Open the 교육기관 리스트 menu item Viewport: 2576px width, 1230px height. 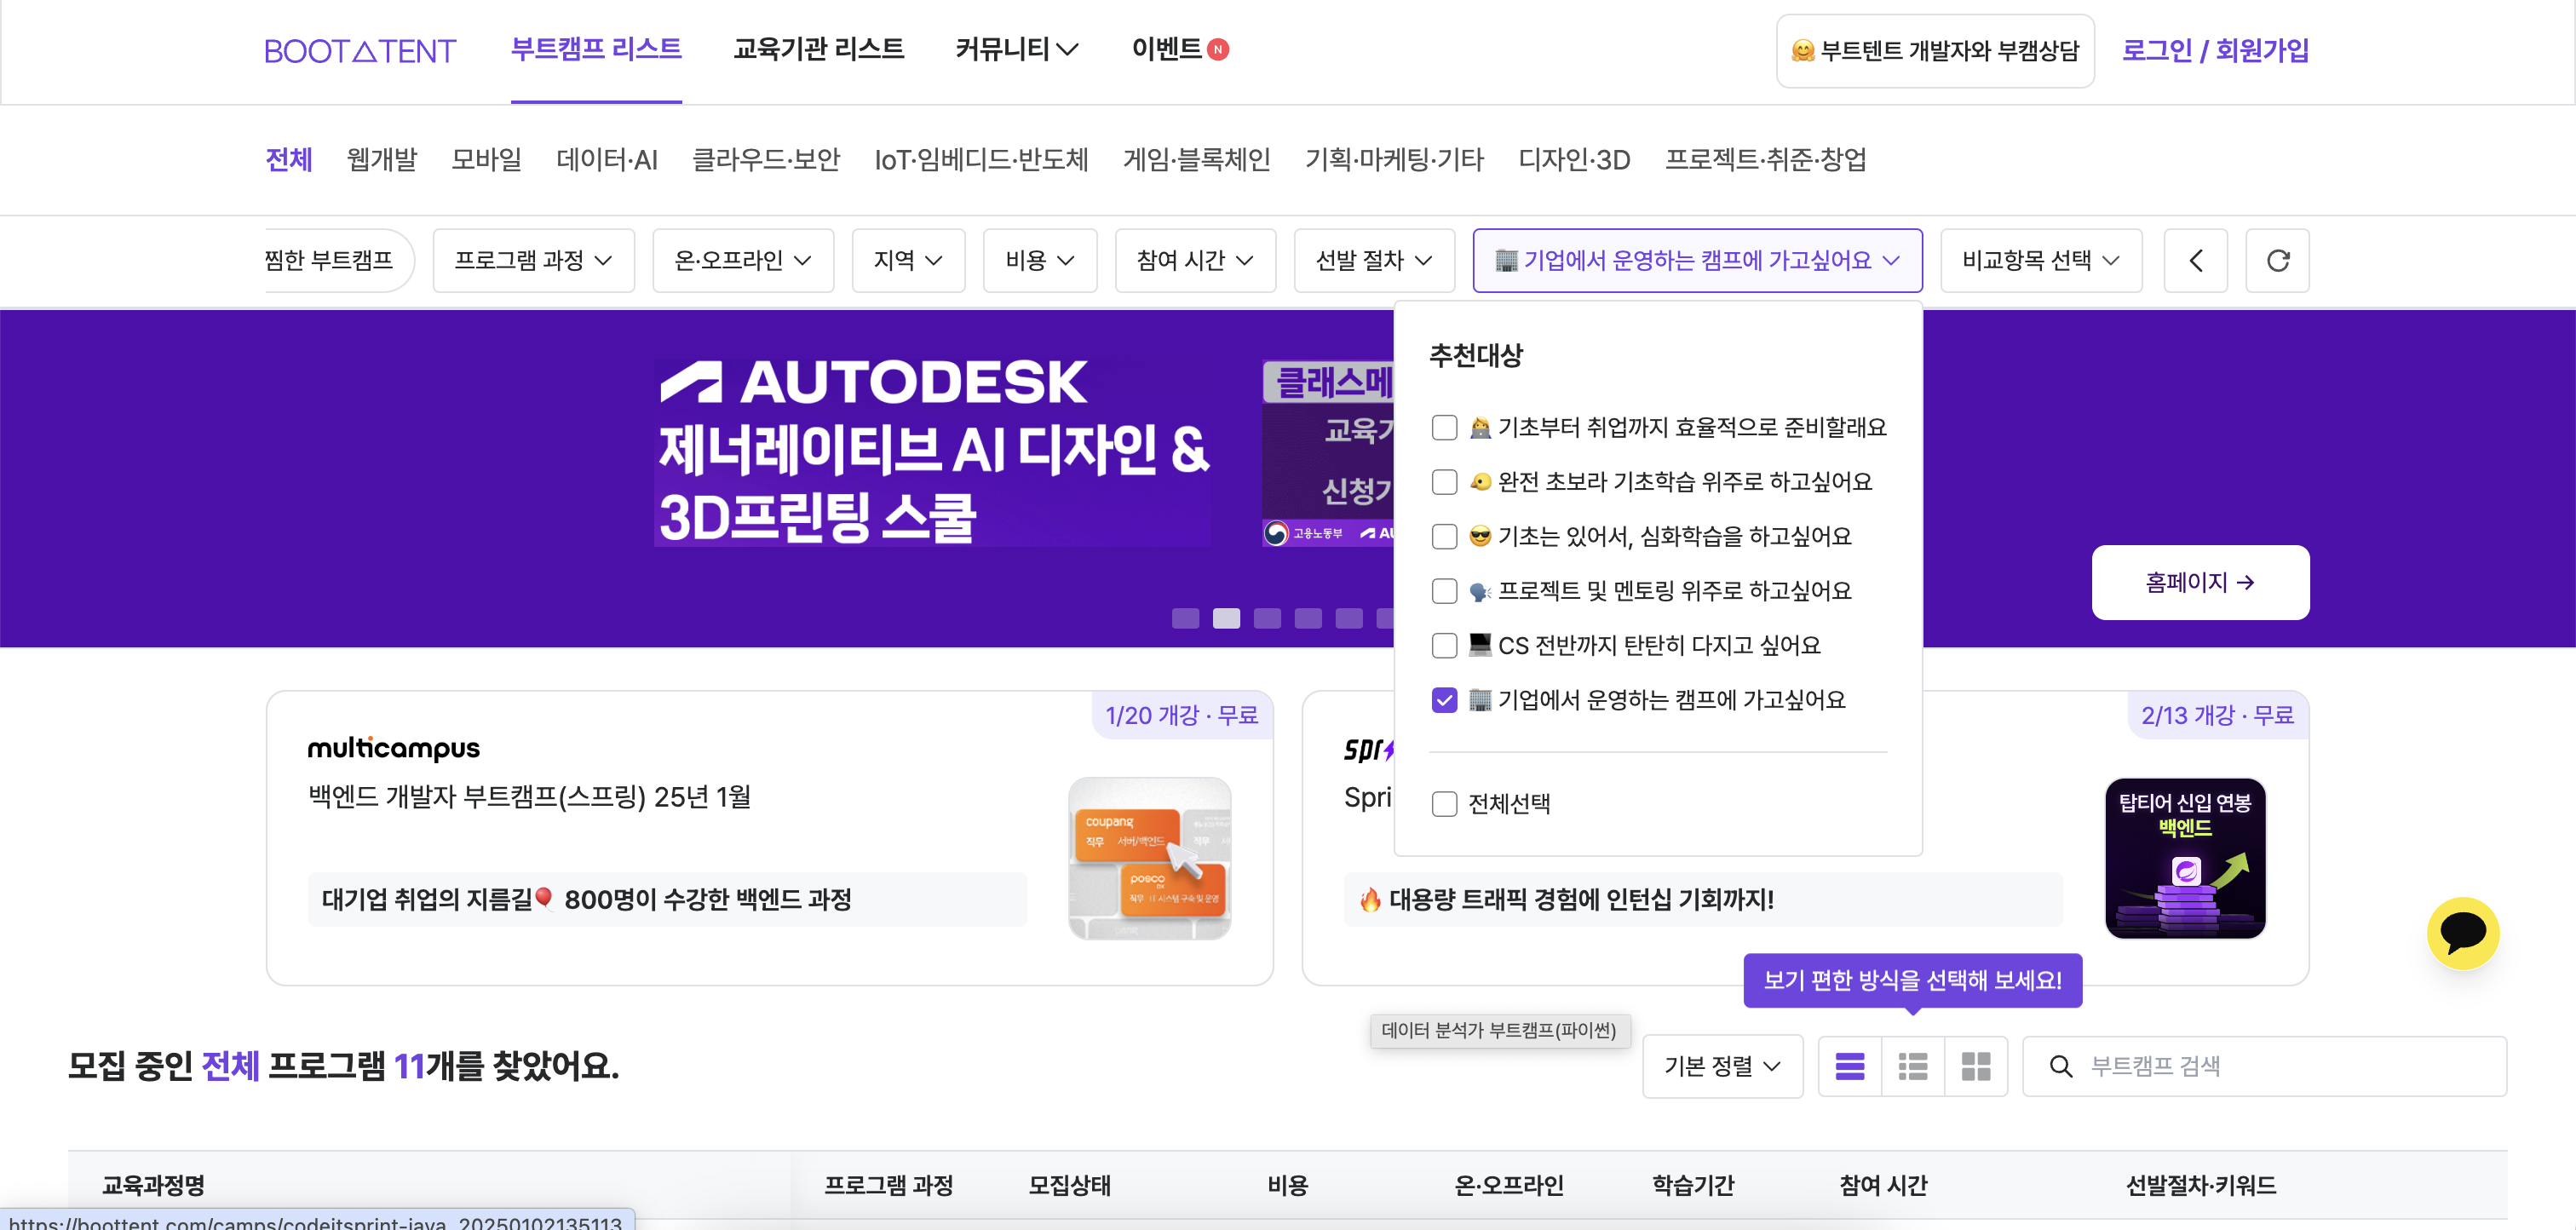[x=818, y=49]
